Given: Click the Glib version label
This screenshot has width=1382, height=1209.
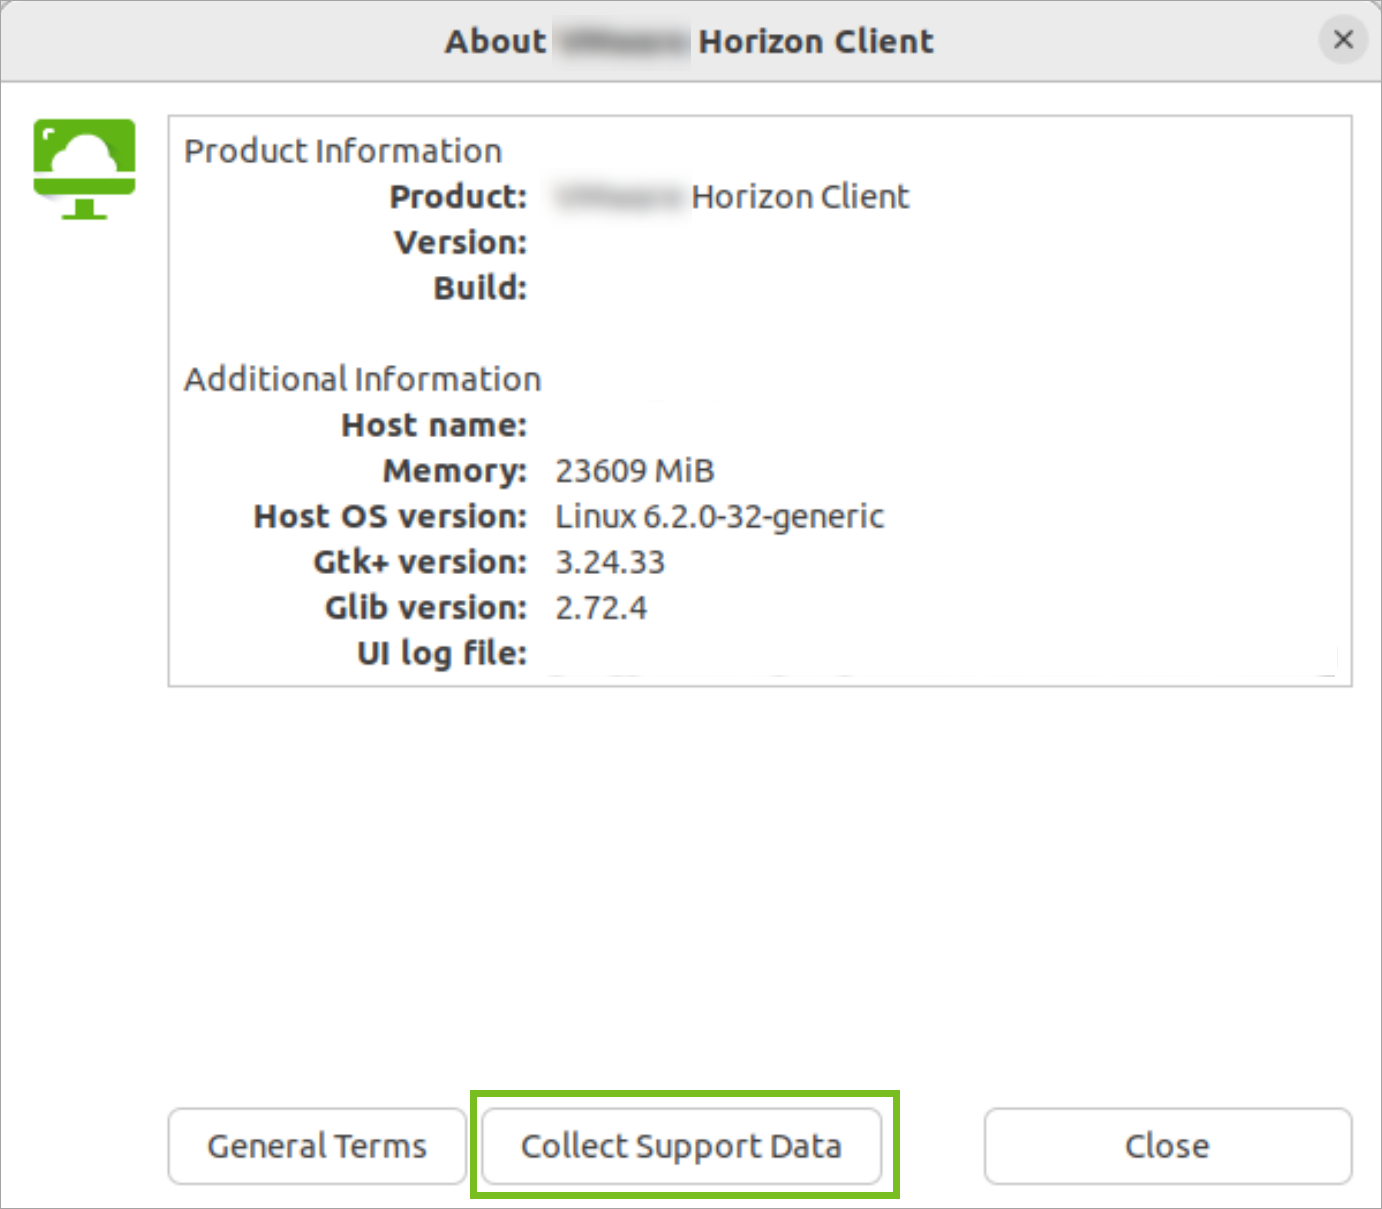Looking at the screenshot, I should pyautogui.click(x=426, y=608).
